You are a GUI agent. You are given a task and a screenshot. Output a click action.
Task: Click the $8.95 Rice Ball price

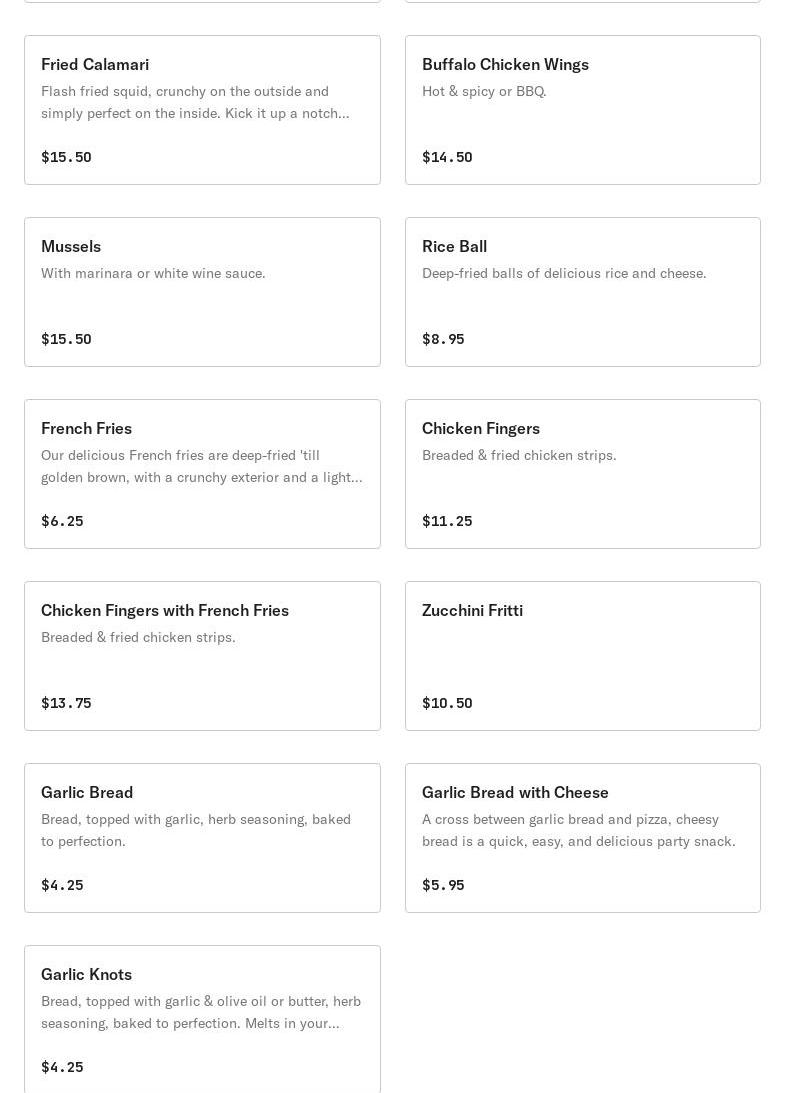443,339
